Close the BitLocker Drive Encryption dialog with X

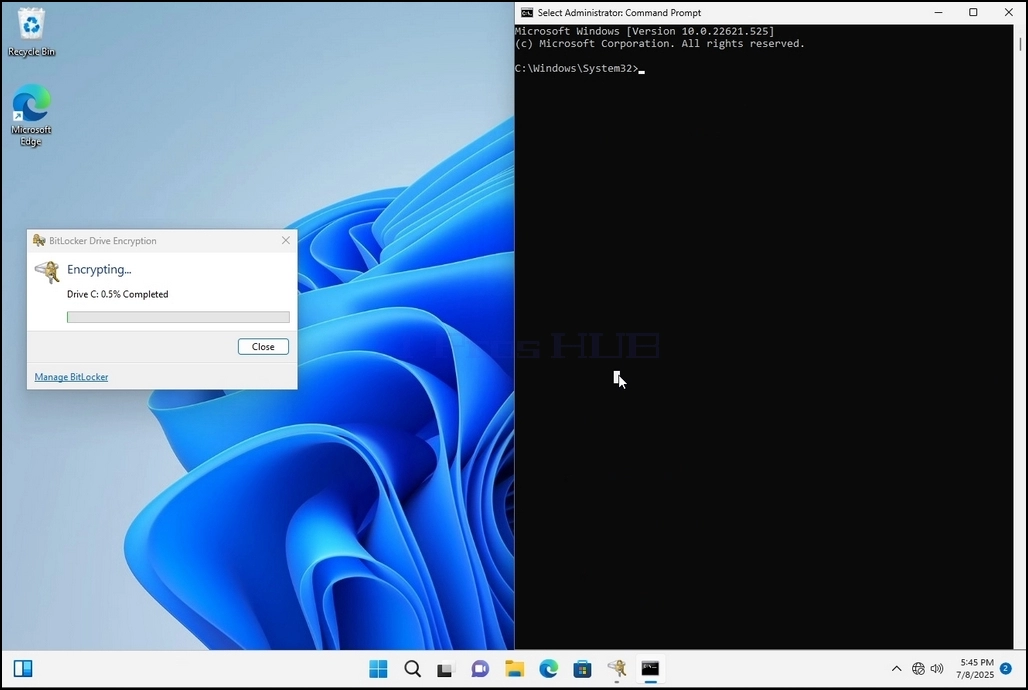click(x=286, y=241)
